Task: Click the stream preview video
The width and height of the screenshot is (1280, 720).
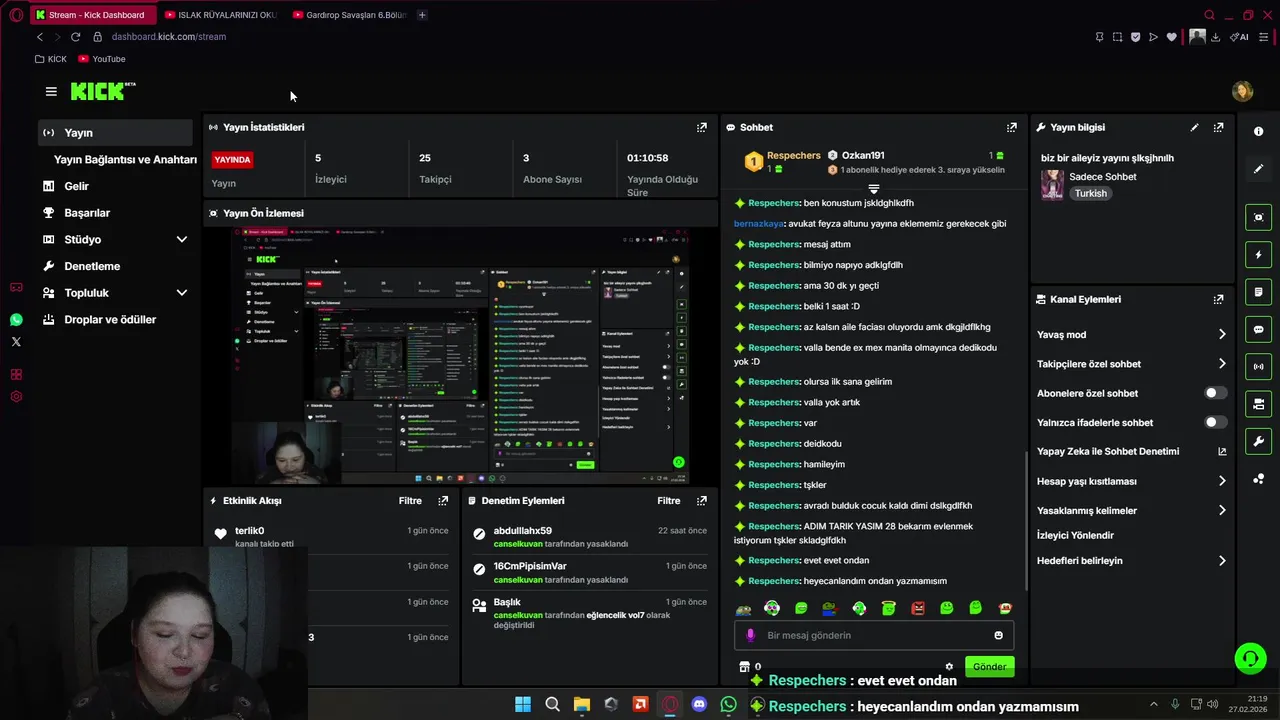Action: tap(461, 356)
